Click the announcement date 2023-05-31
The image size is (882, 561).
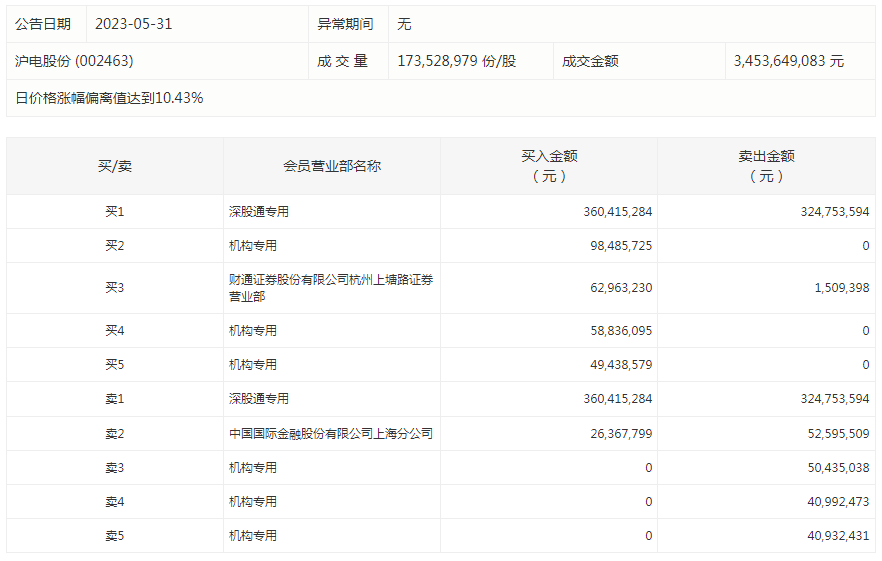coord(134,23)
